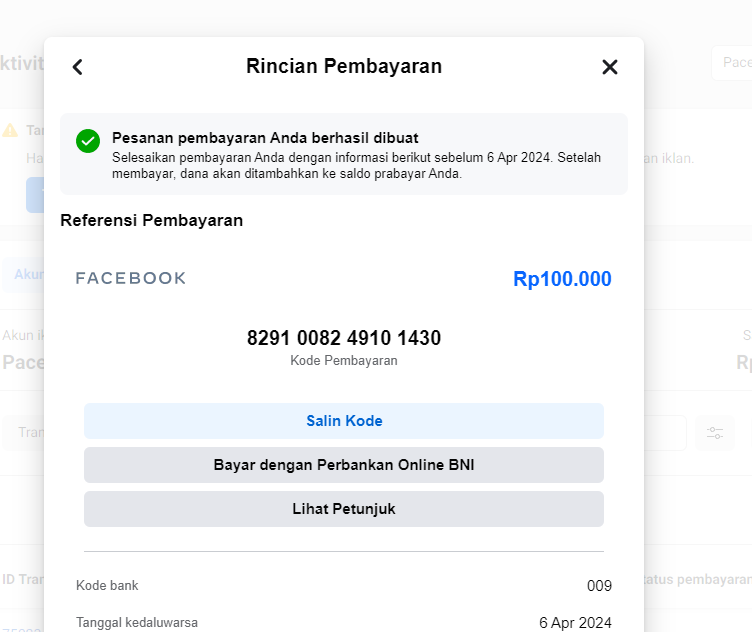
Task: Click the payment code 8291 0082 4910 1430
Action: [x=344, y=338]
